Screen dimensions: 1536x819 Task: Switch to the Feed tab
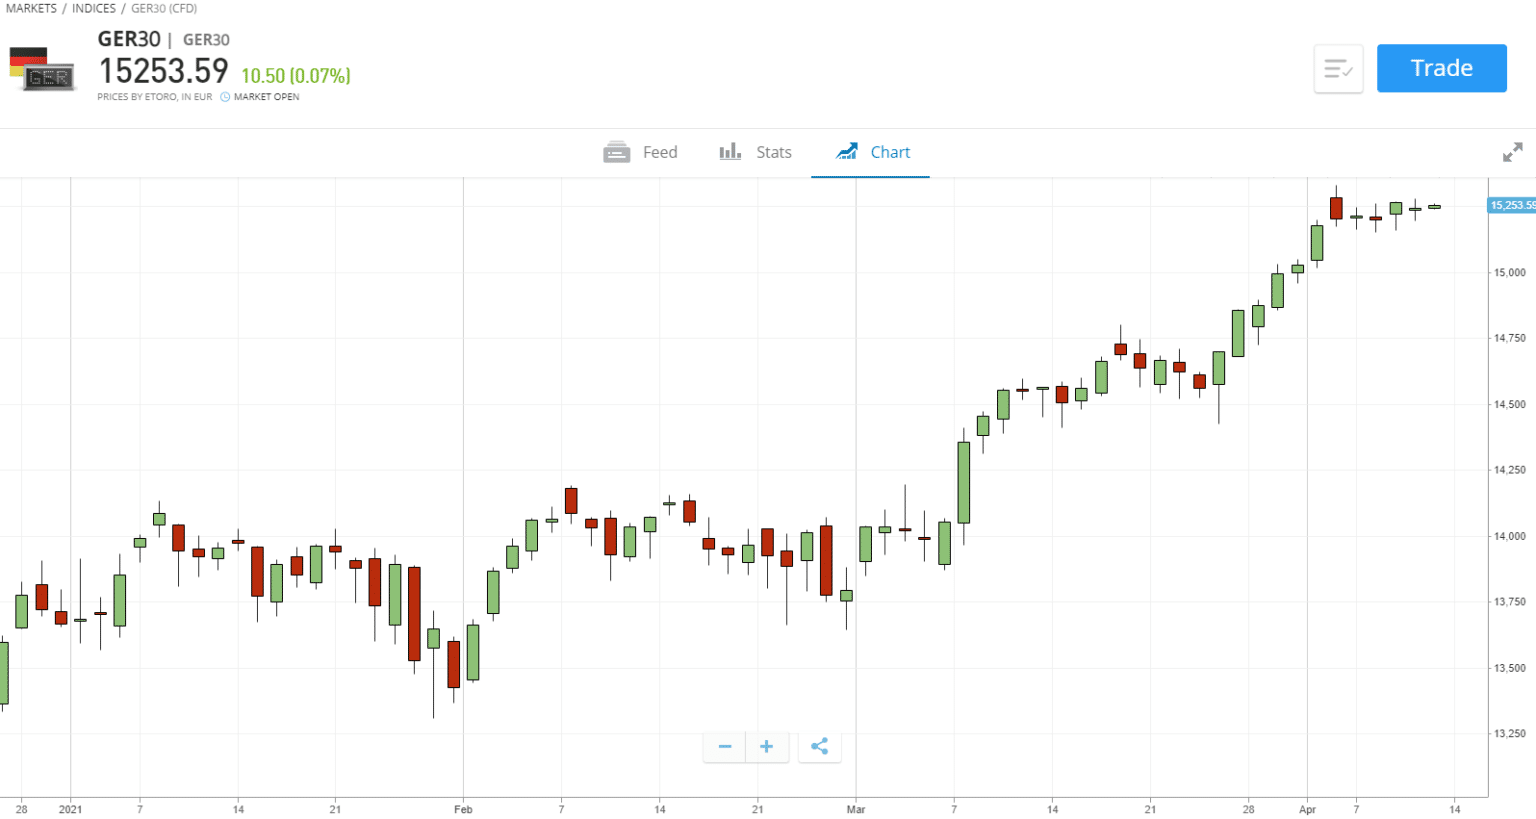tap(641, 152)
